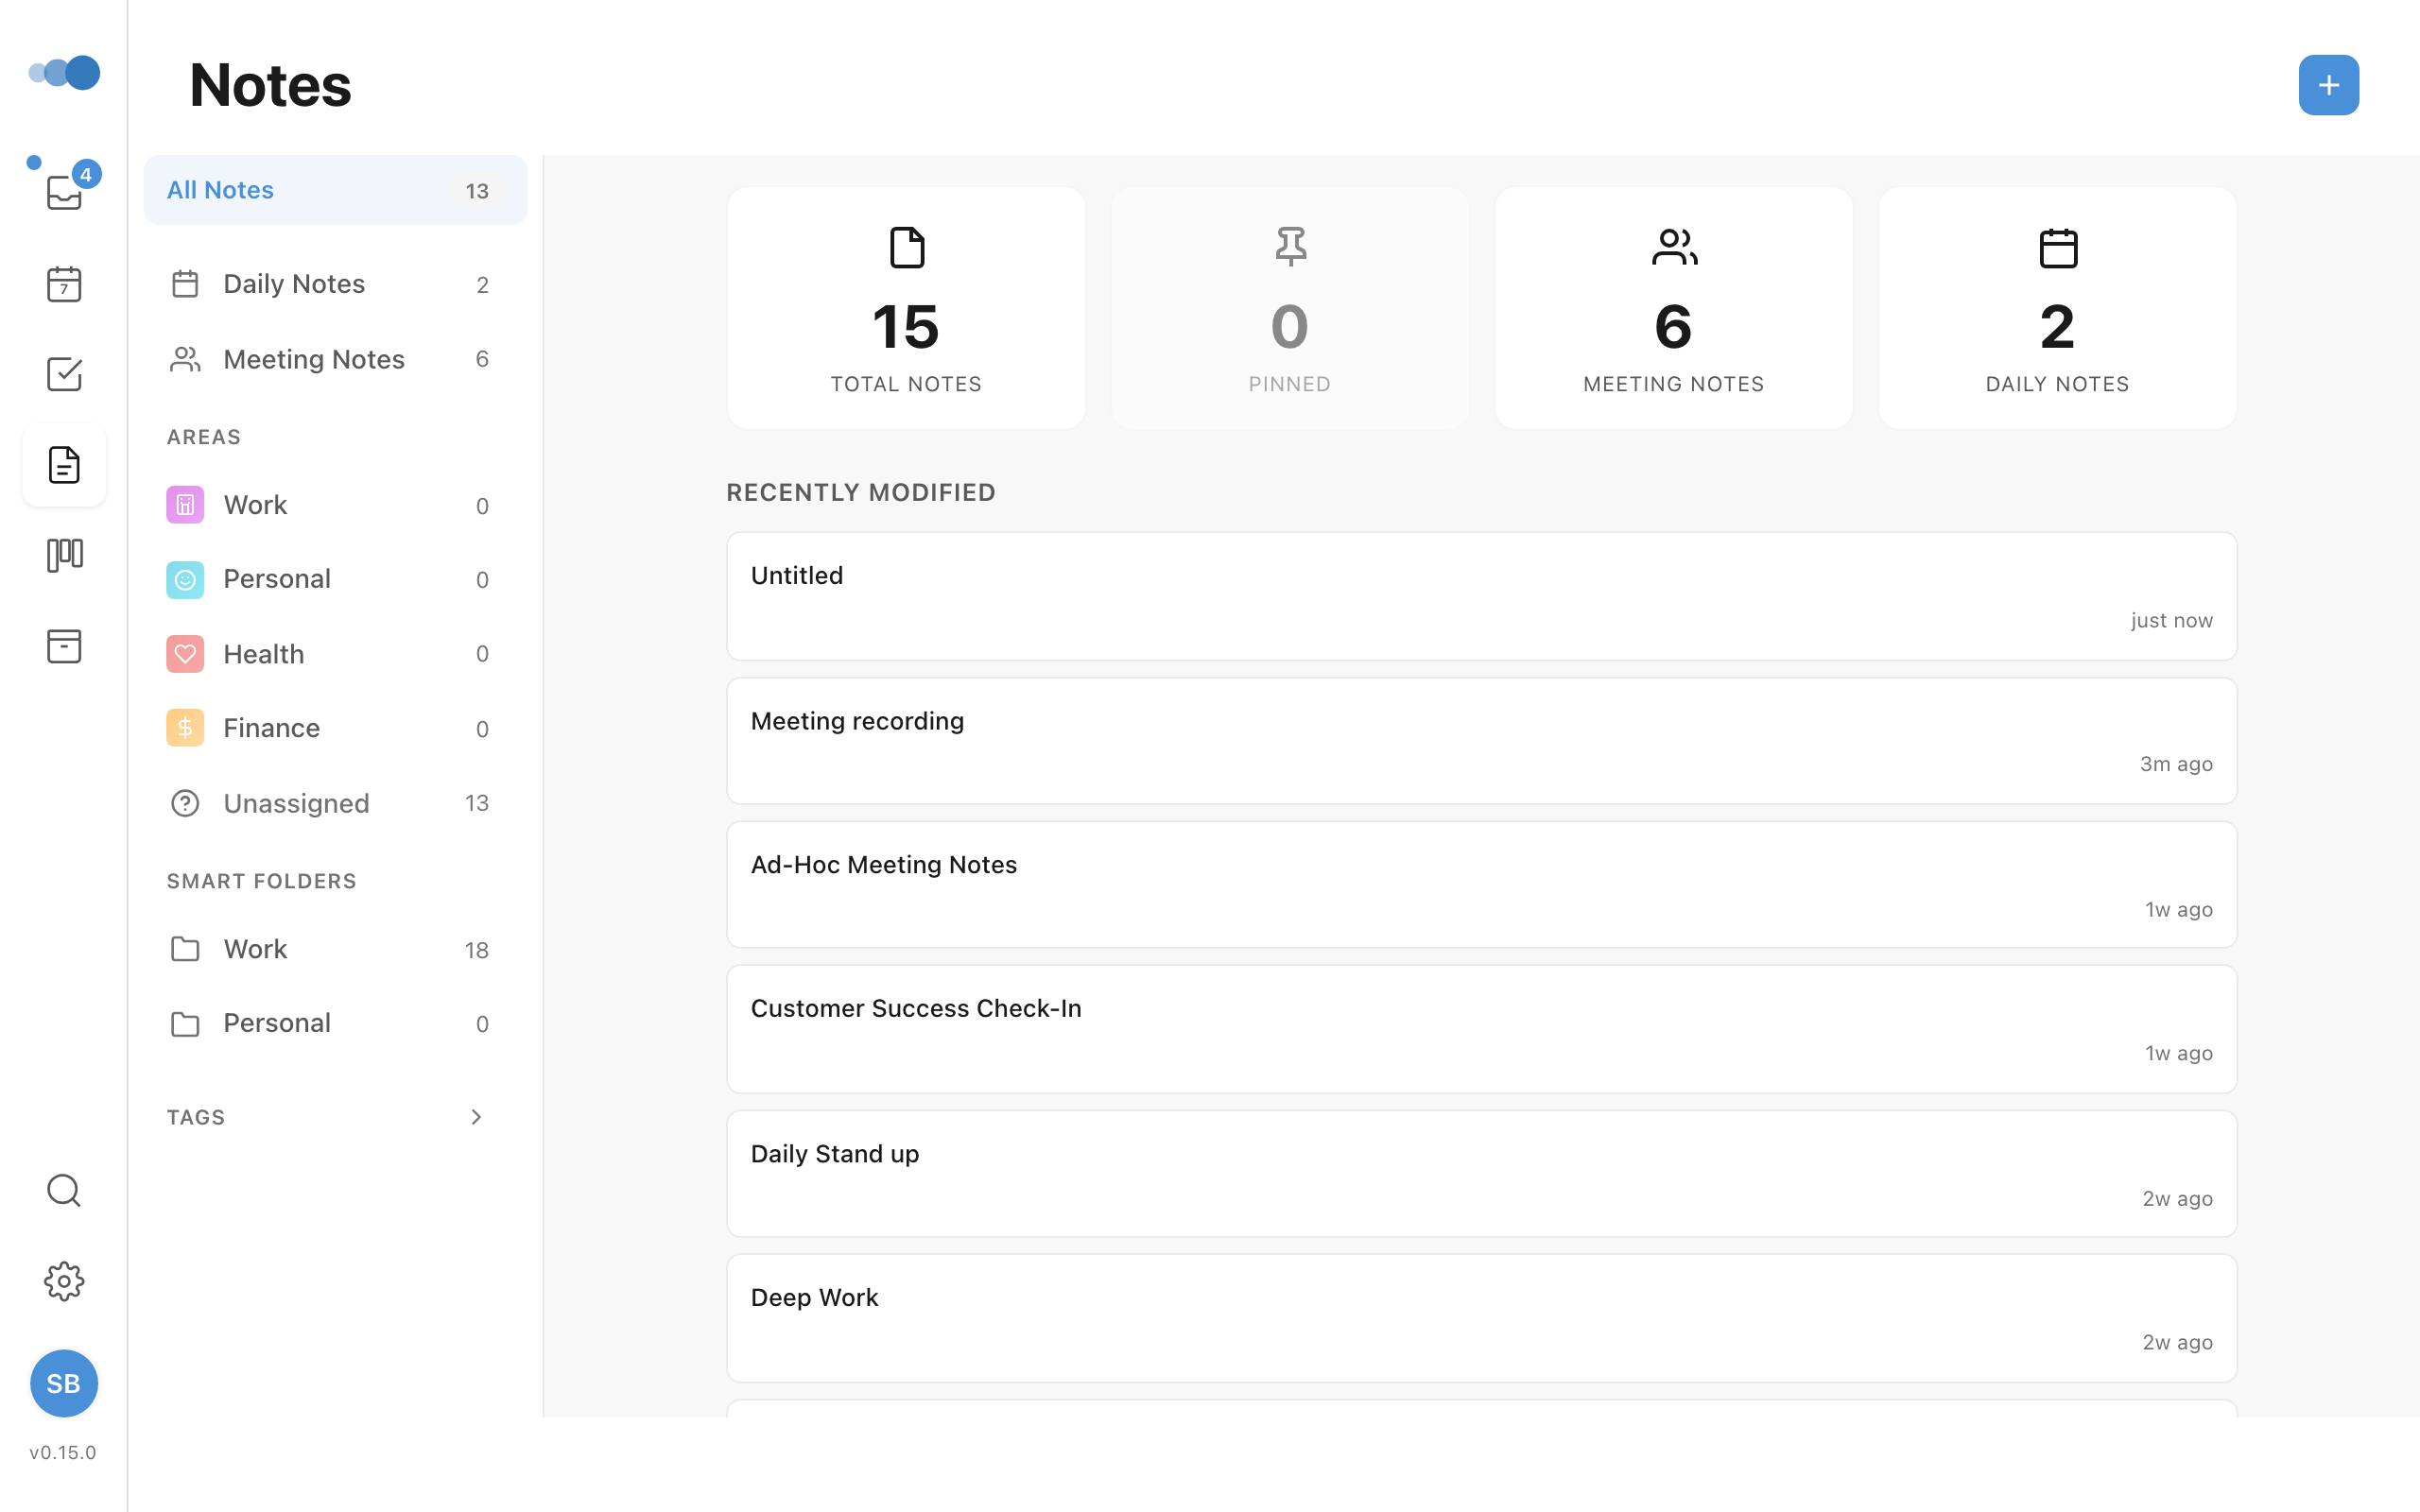Select the Personal area smiley icon
This screenshot has height=1512, width=2420.
[185, 578]
